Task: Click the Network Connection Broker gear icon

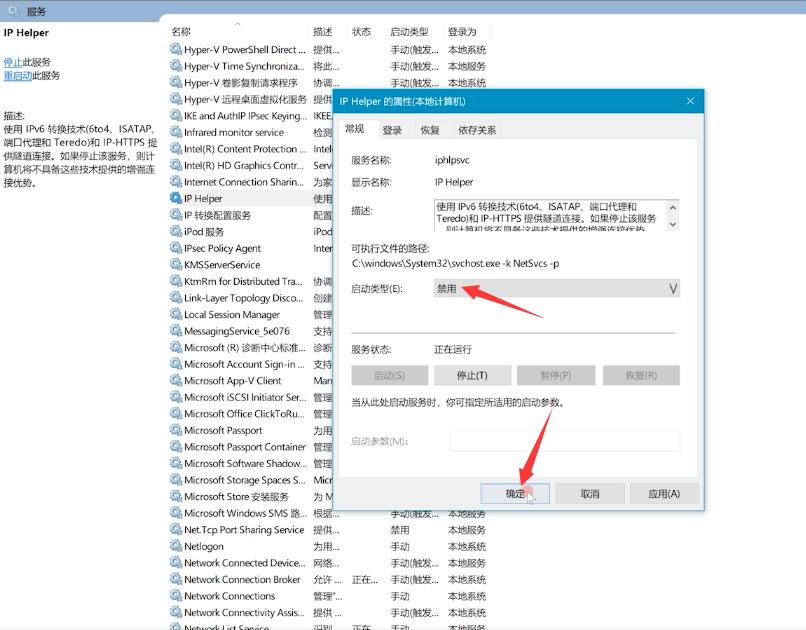Action: 176,579
